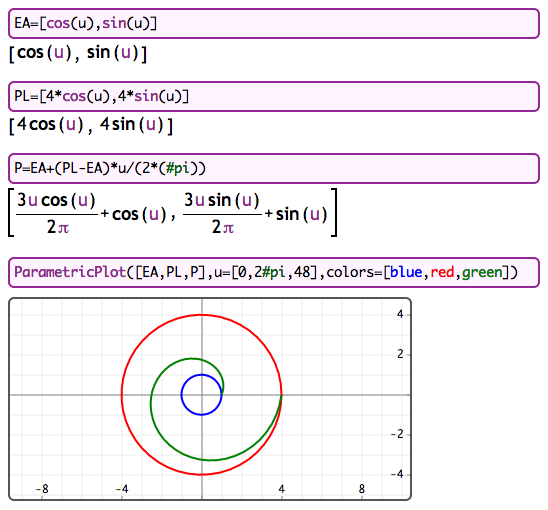The width and height of the screenshot is (548, 510).
Task: Click the 3u sin(u) over 2π fraction
Action: tap(222, 213)
